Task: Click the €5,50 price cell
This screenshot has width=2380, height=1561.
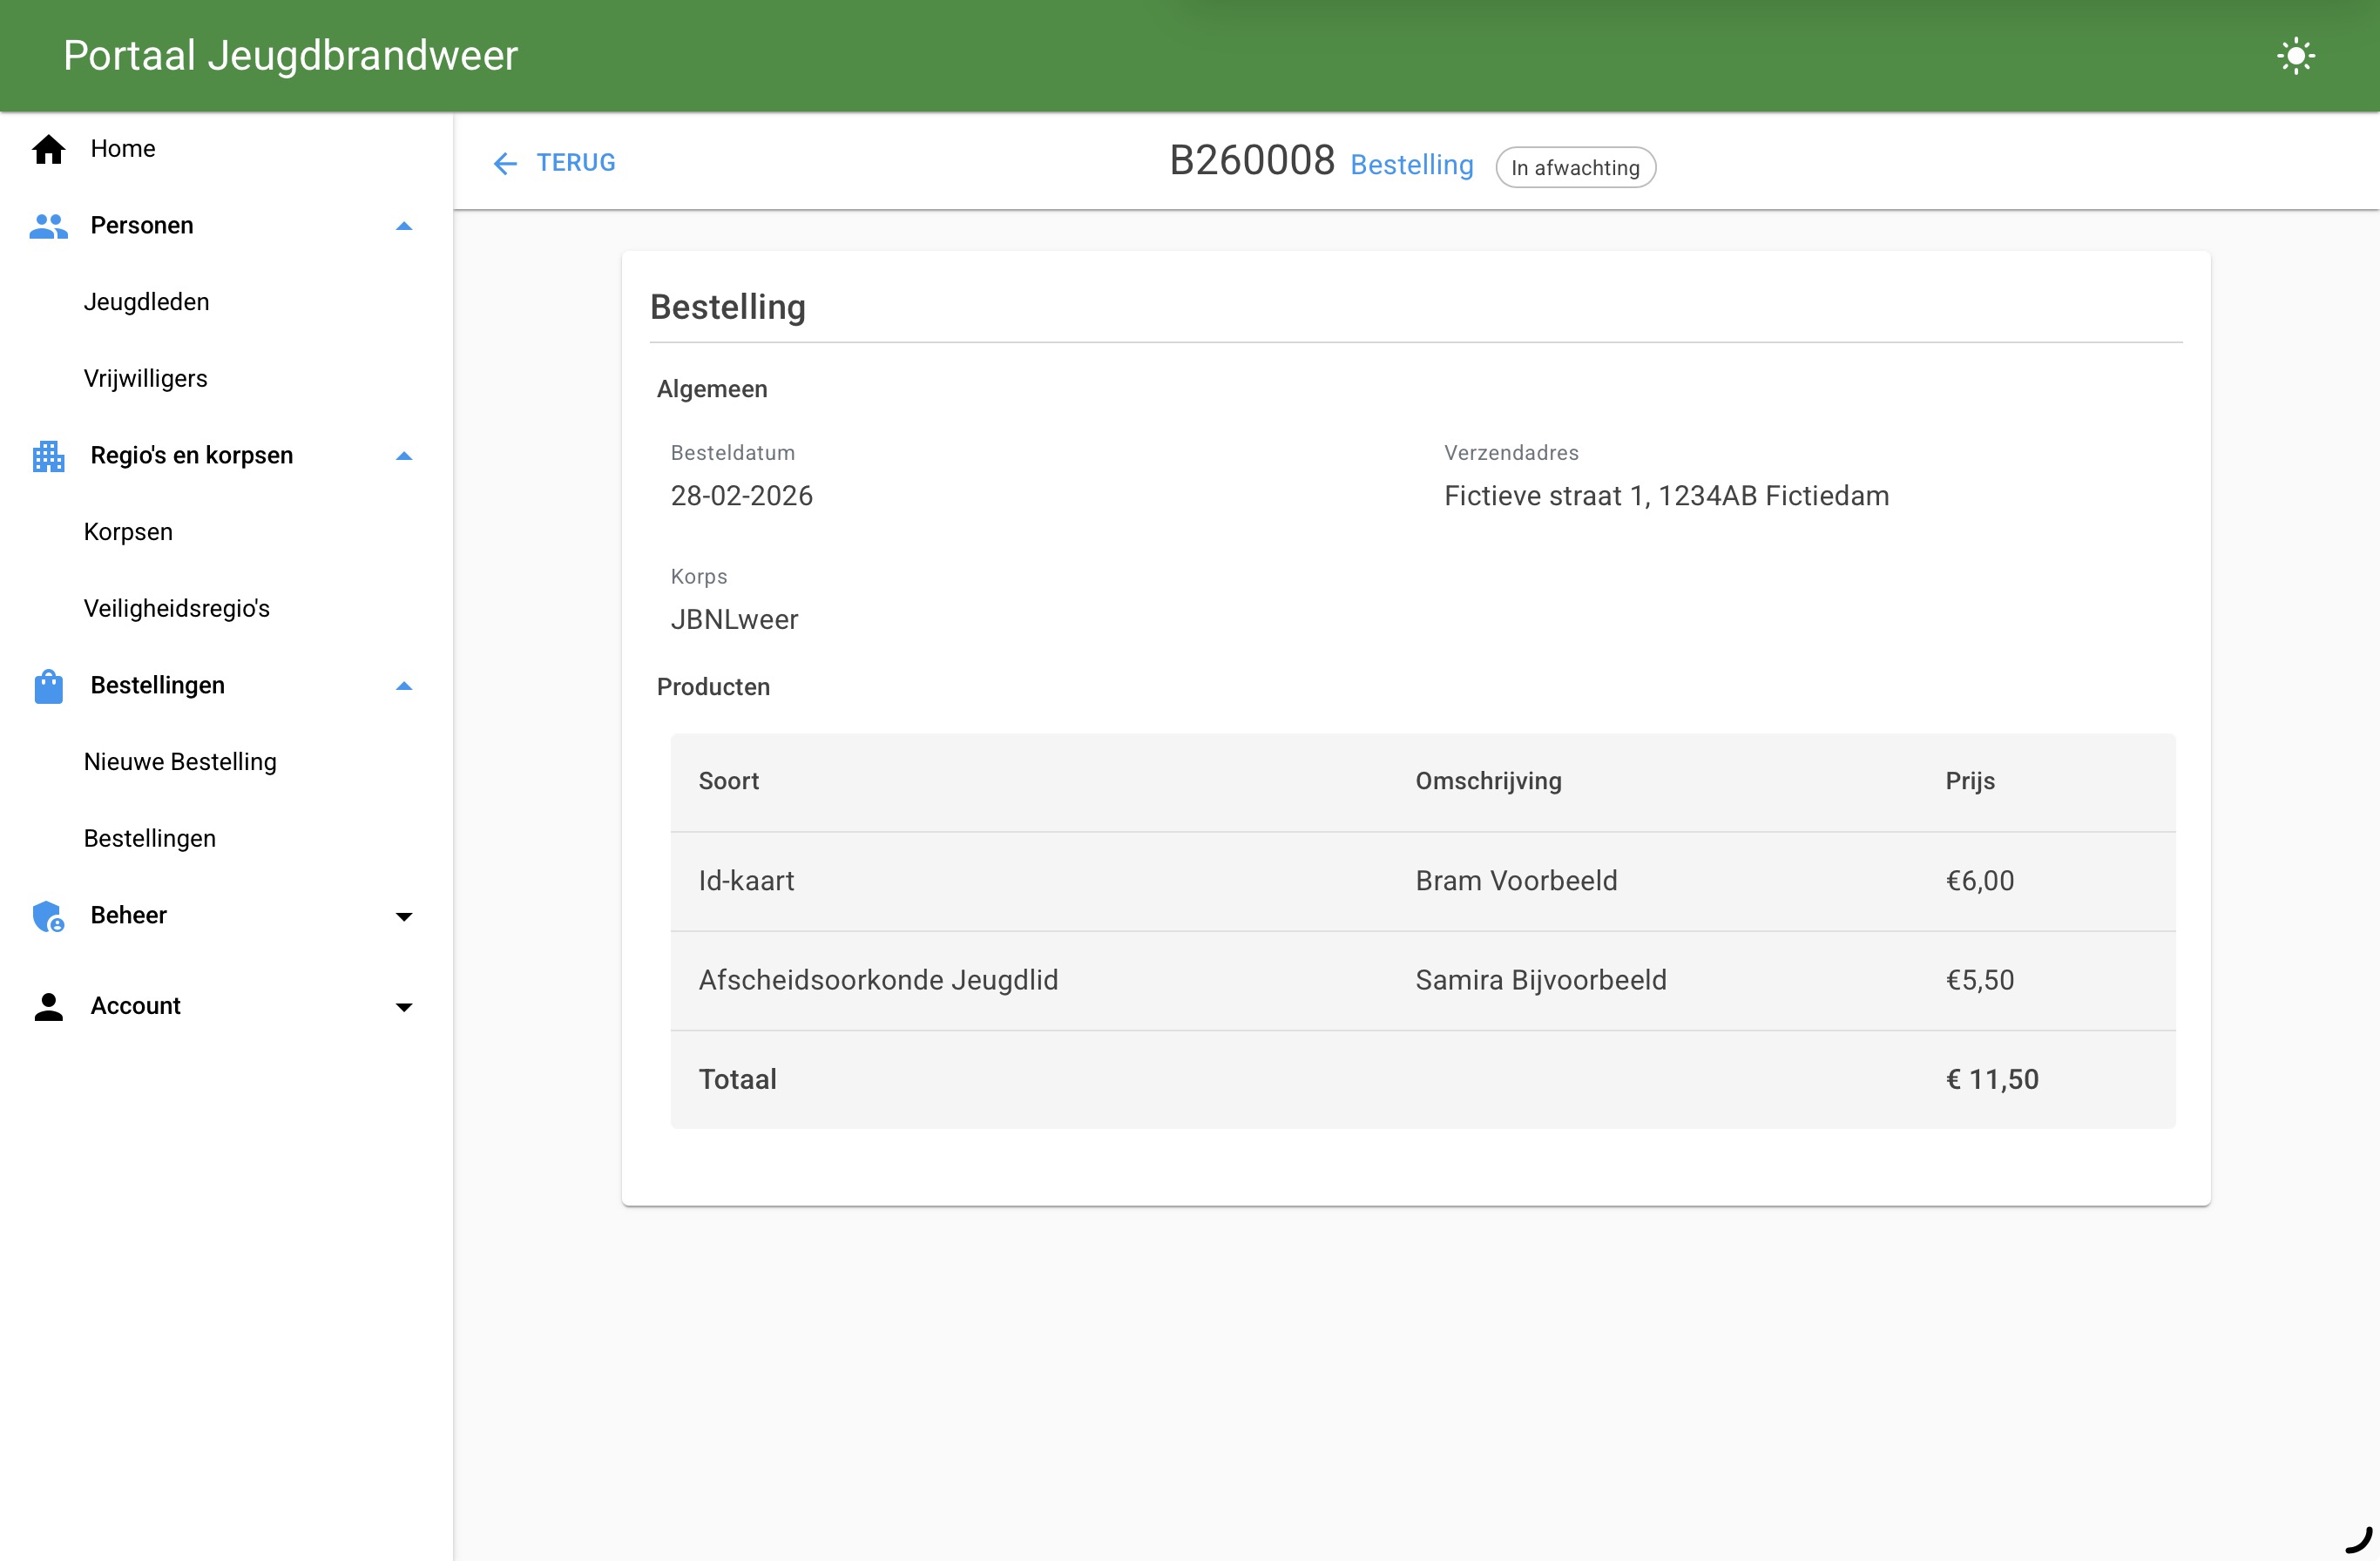Action: coord(1979,980)
